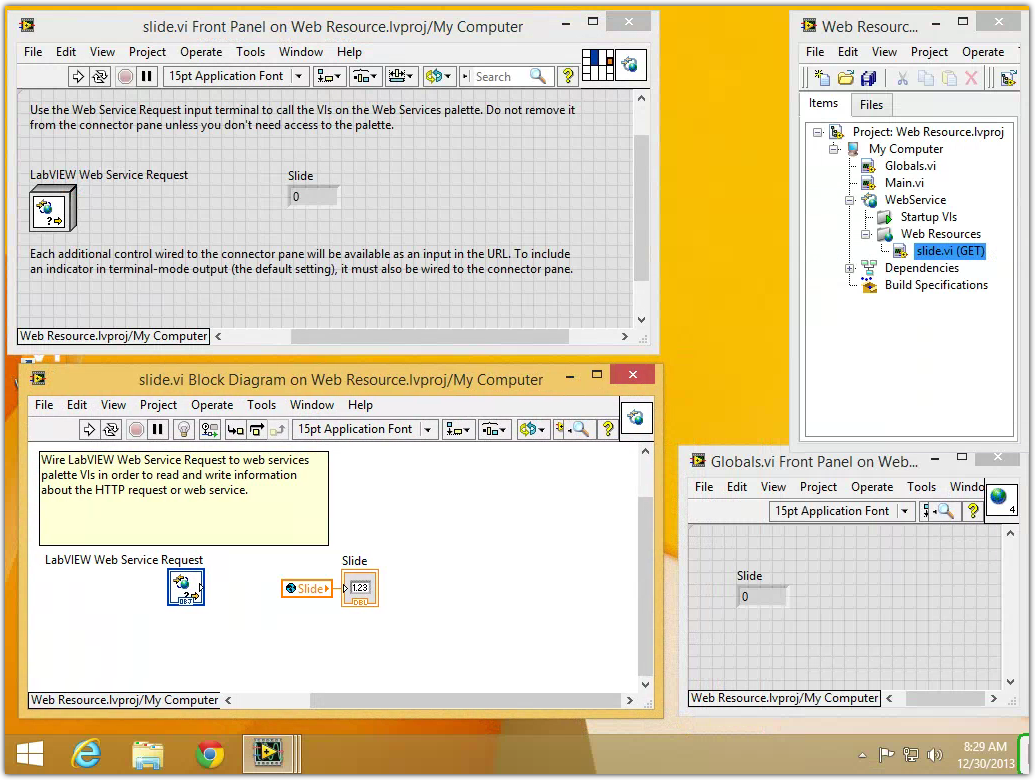Click the Slide global variable node
The height and width of the screenshot is (780, 1035).
[x=307, y=589]
